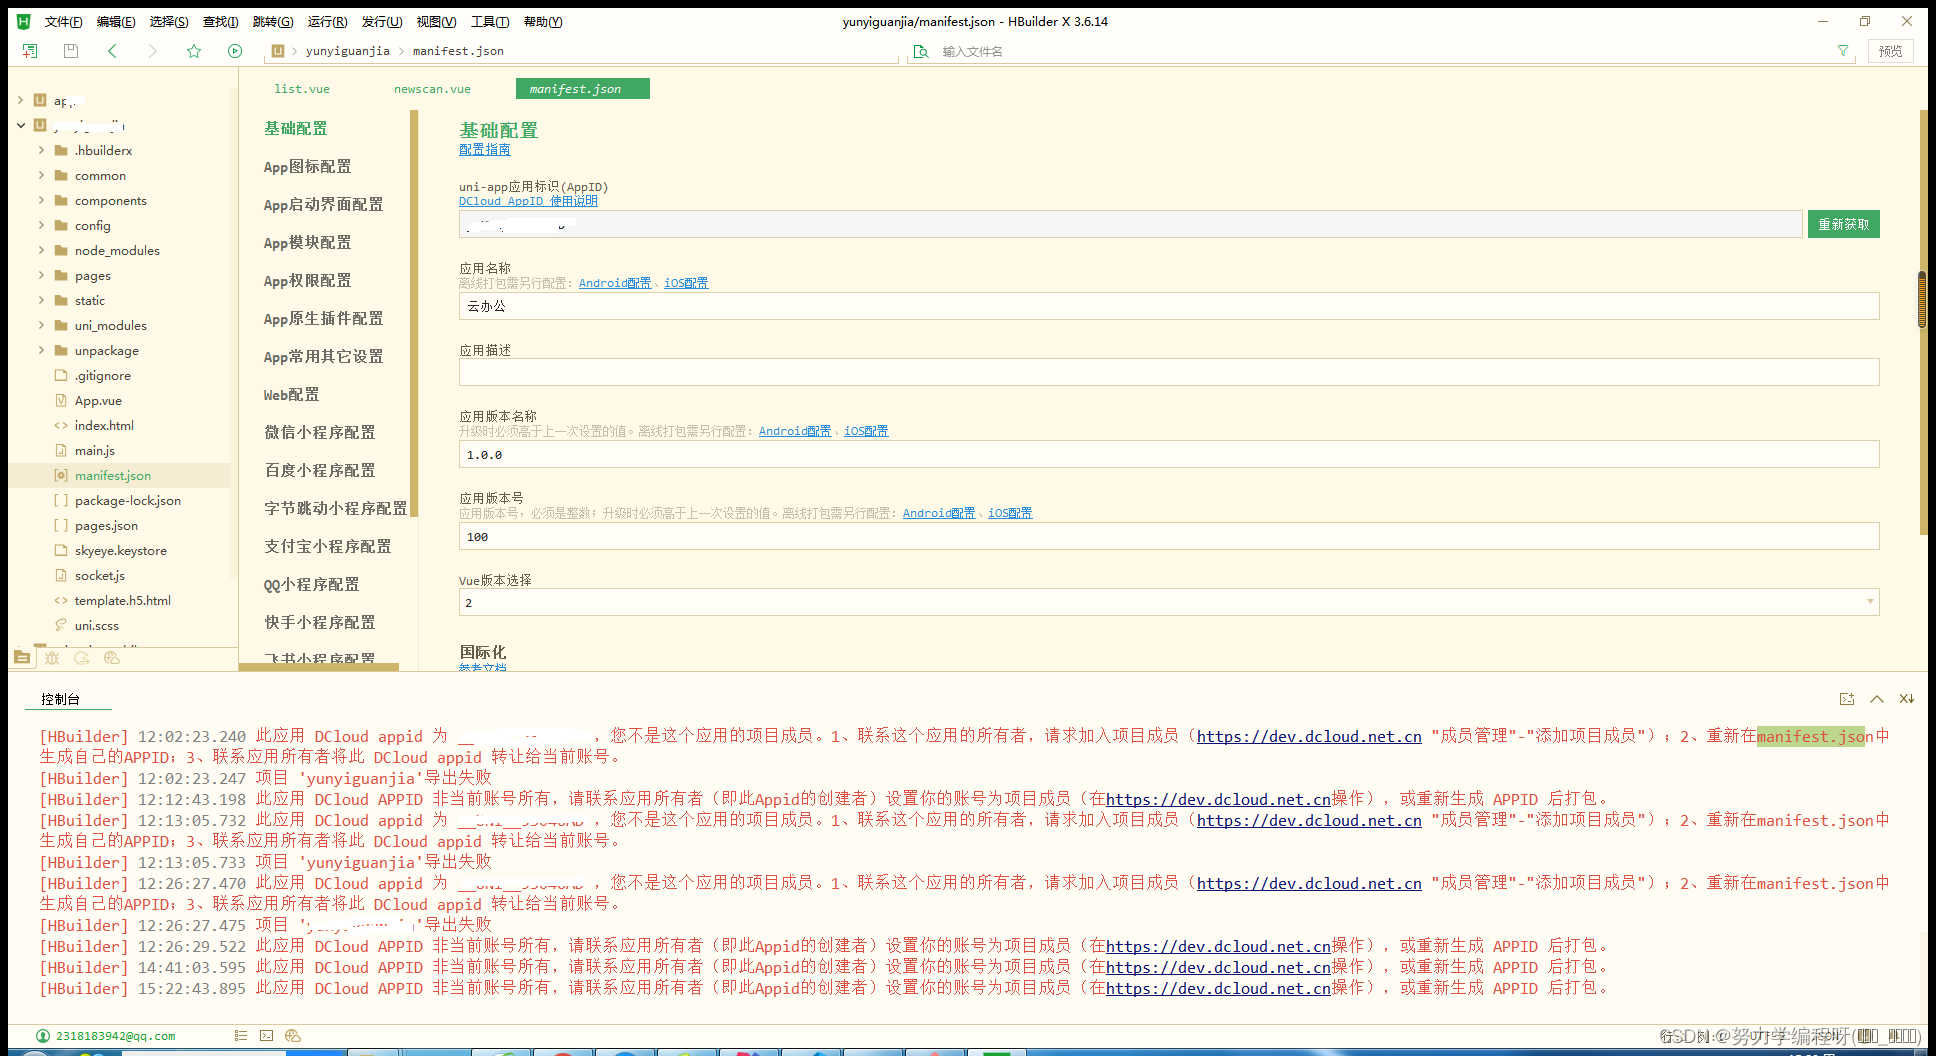Image resolution: width=1936 pixels, height=1056 pixels.
Task: Open the debug bug icon panel
Action: 52,657
